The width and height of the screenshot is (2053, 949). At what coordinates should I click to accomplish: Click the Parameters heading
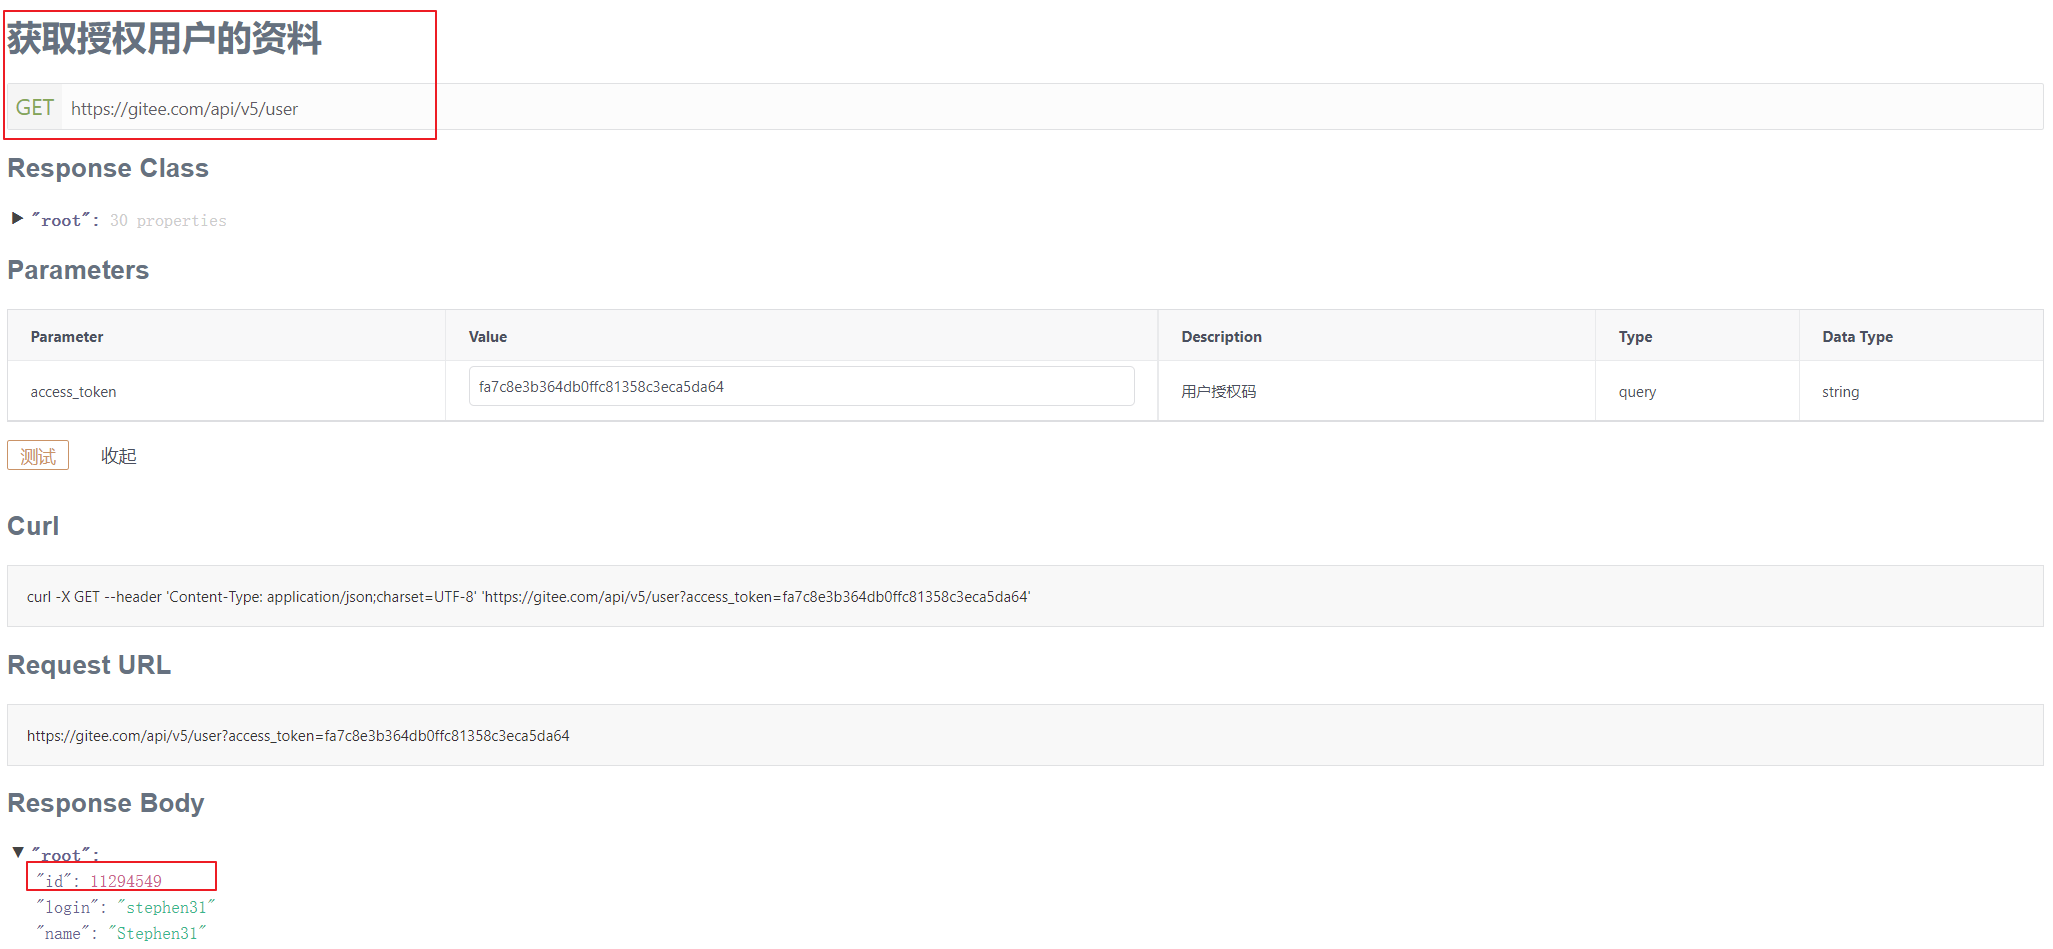[78, 270]
